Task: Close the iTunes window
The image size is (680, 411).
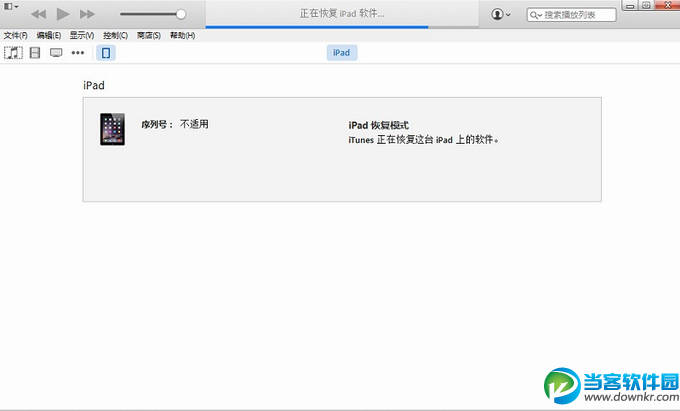Action: [667, 5]
